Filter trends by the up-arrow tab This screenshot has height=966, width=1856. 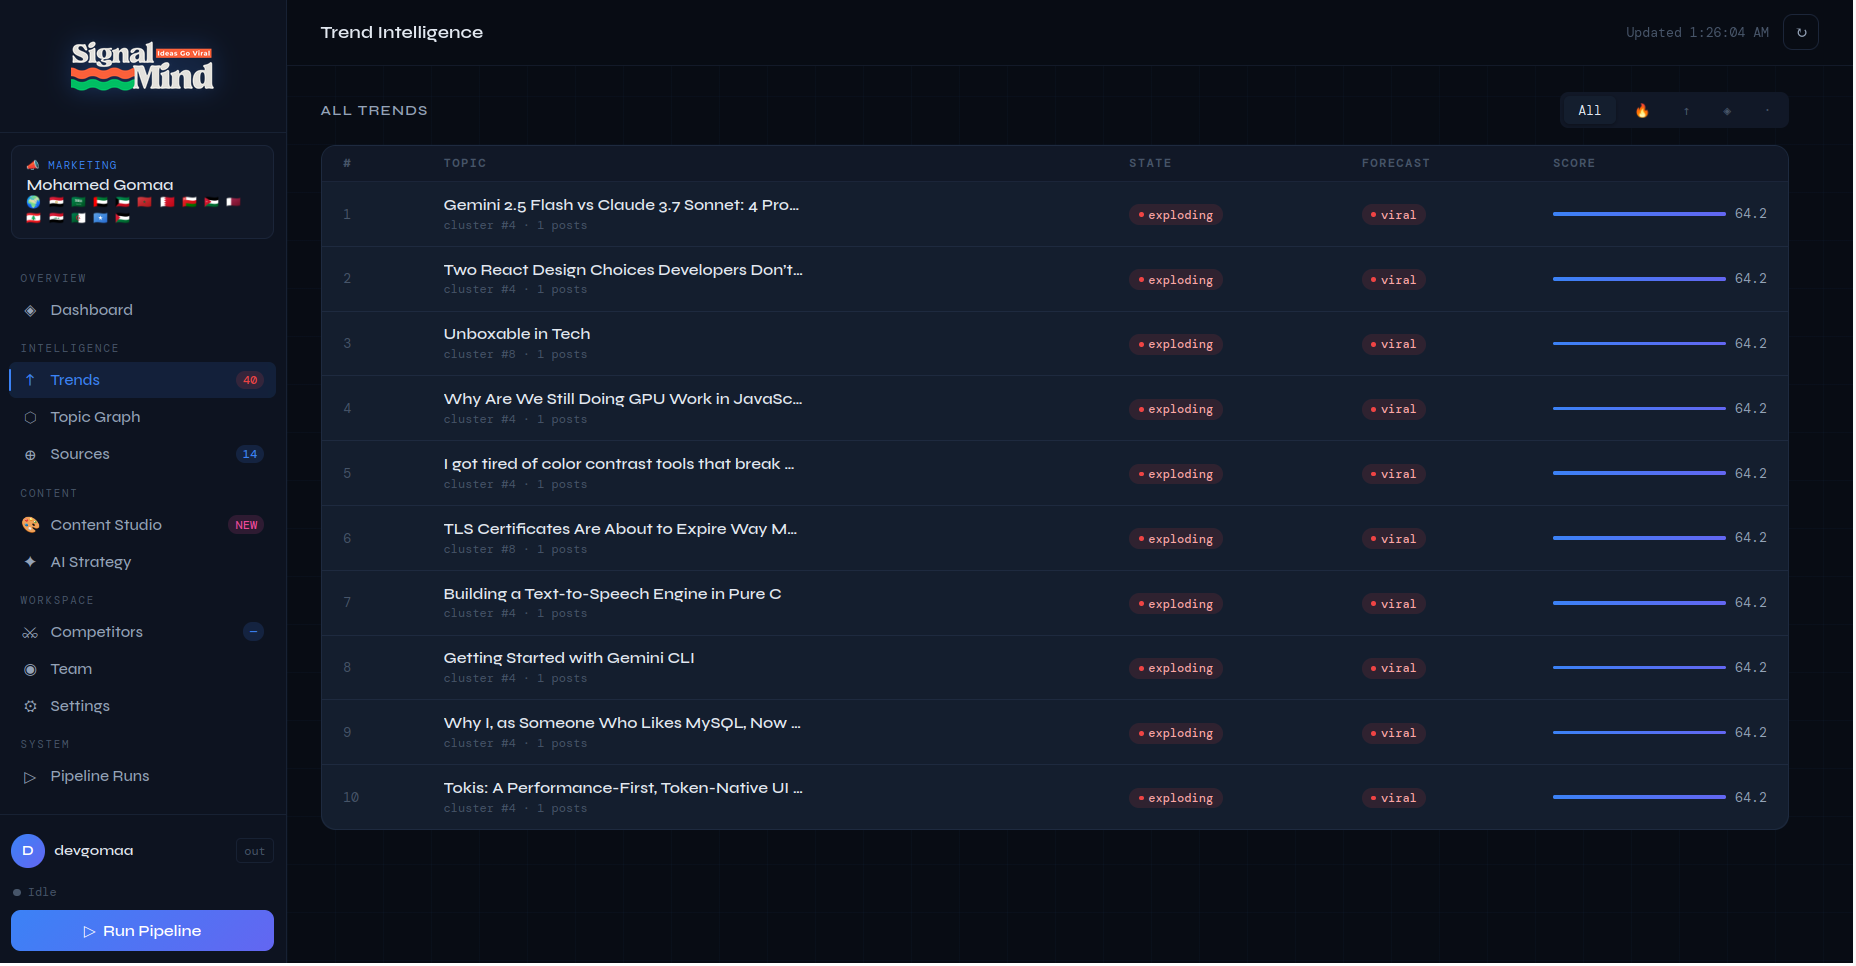click(x=1686, y=111)
